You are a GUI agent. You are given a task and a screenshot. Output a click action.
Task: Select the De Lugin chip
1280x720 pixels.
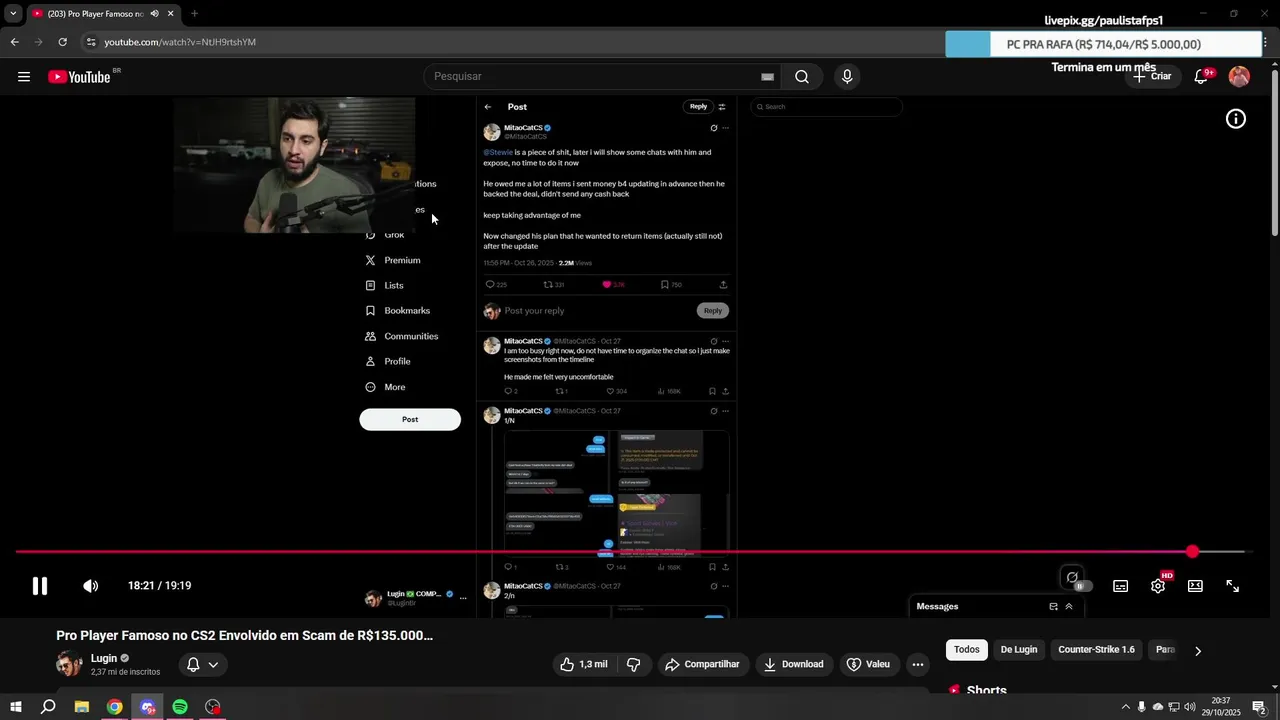tap(1019, 650)
